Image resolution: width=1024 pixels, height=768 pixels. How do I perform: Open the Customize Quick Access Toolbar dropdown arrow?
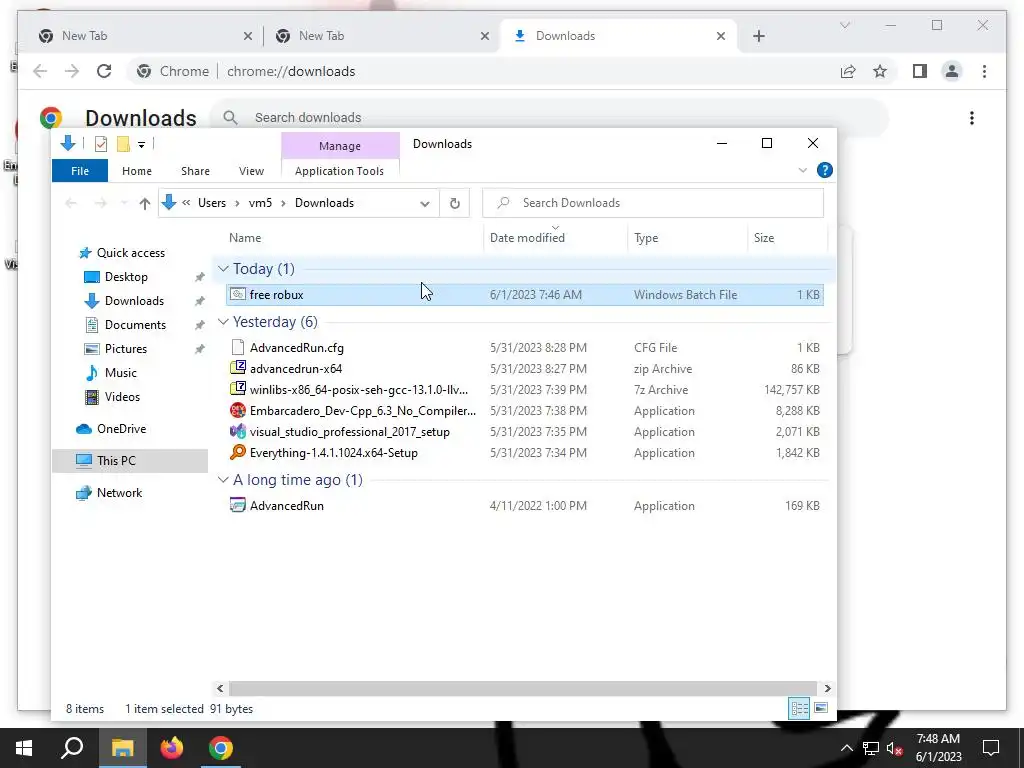click(141, 144)
